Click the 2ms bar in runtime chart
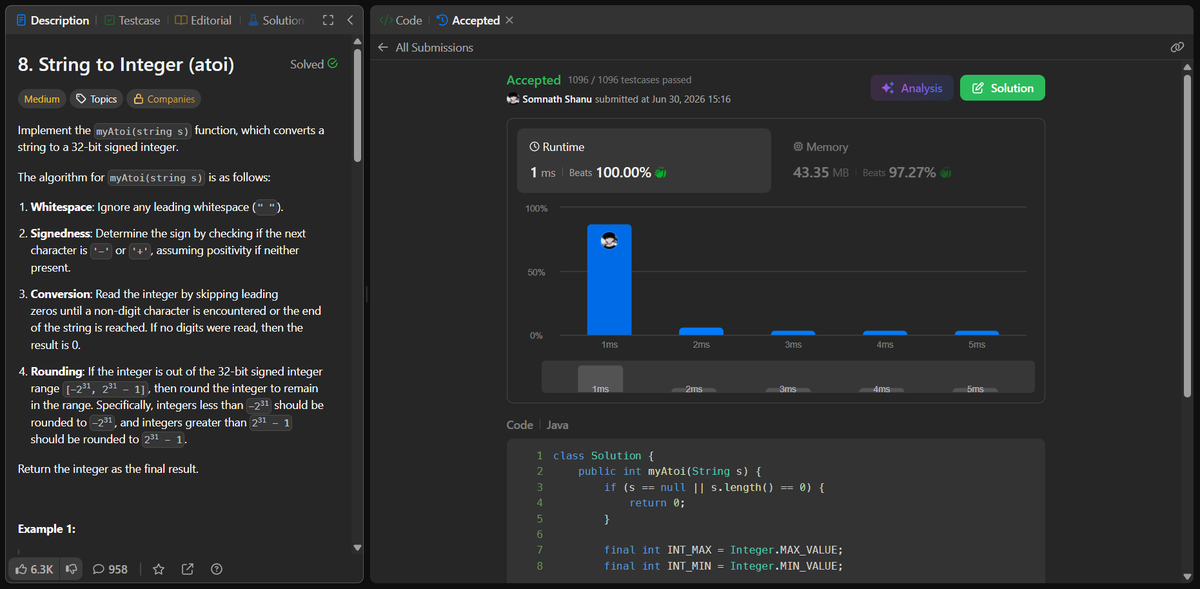 [701, 331]
